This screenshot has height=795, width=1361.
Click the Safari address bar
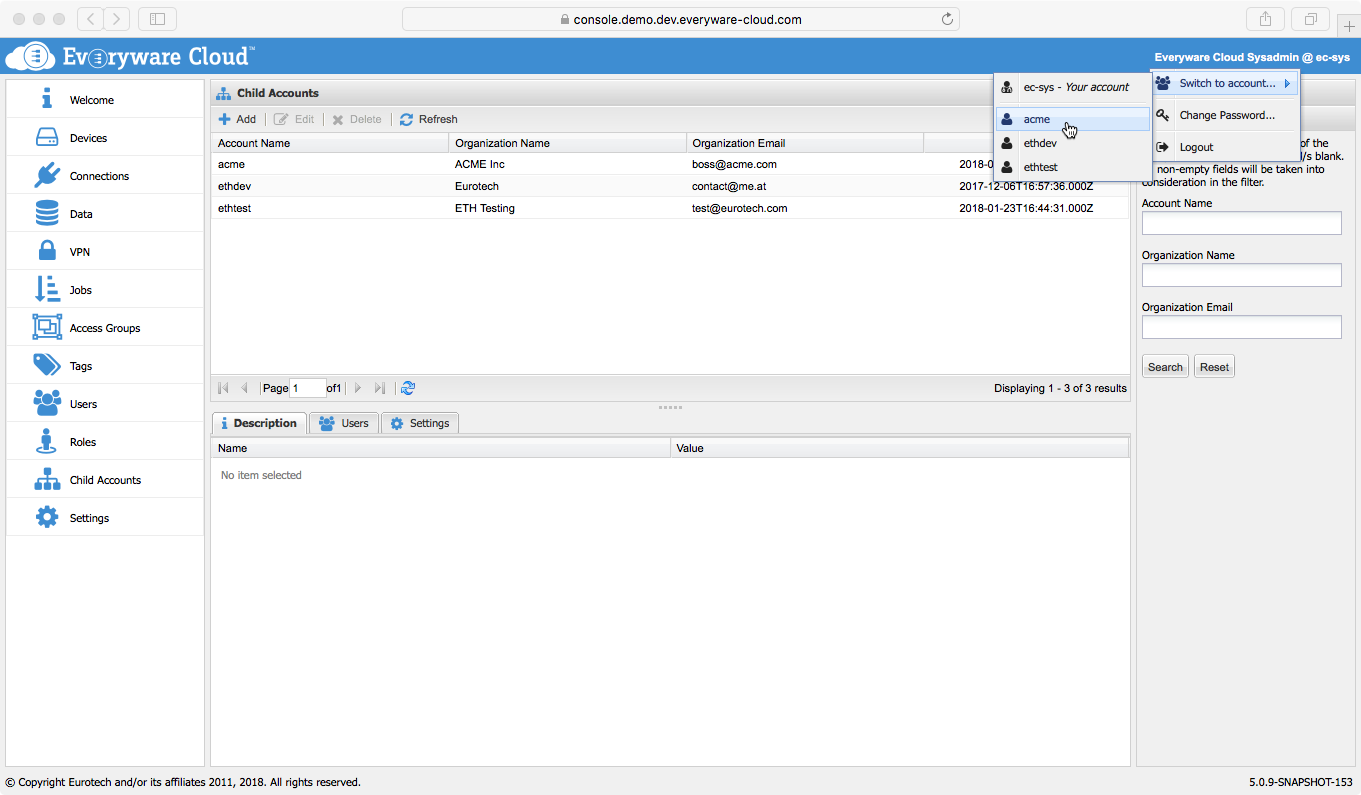[680, 19]
